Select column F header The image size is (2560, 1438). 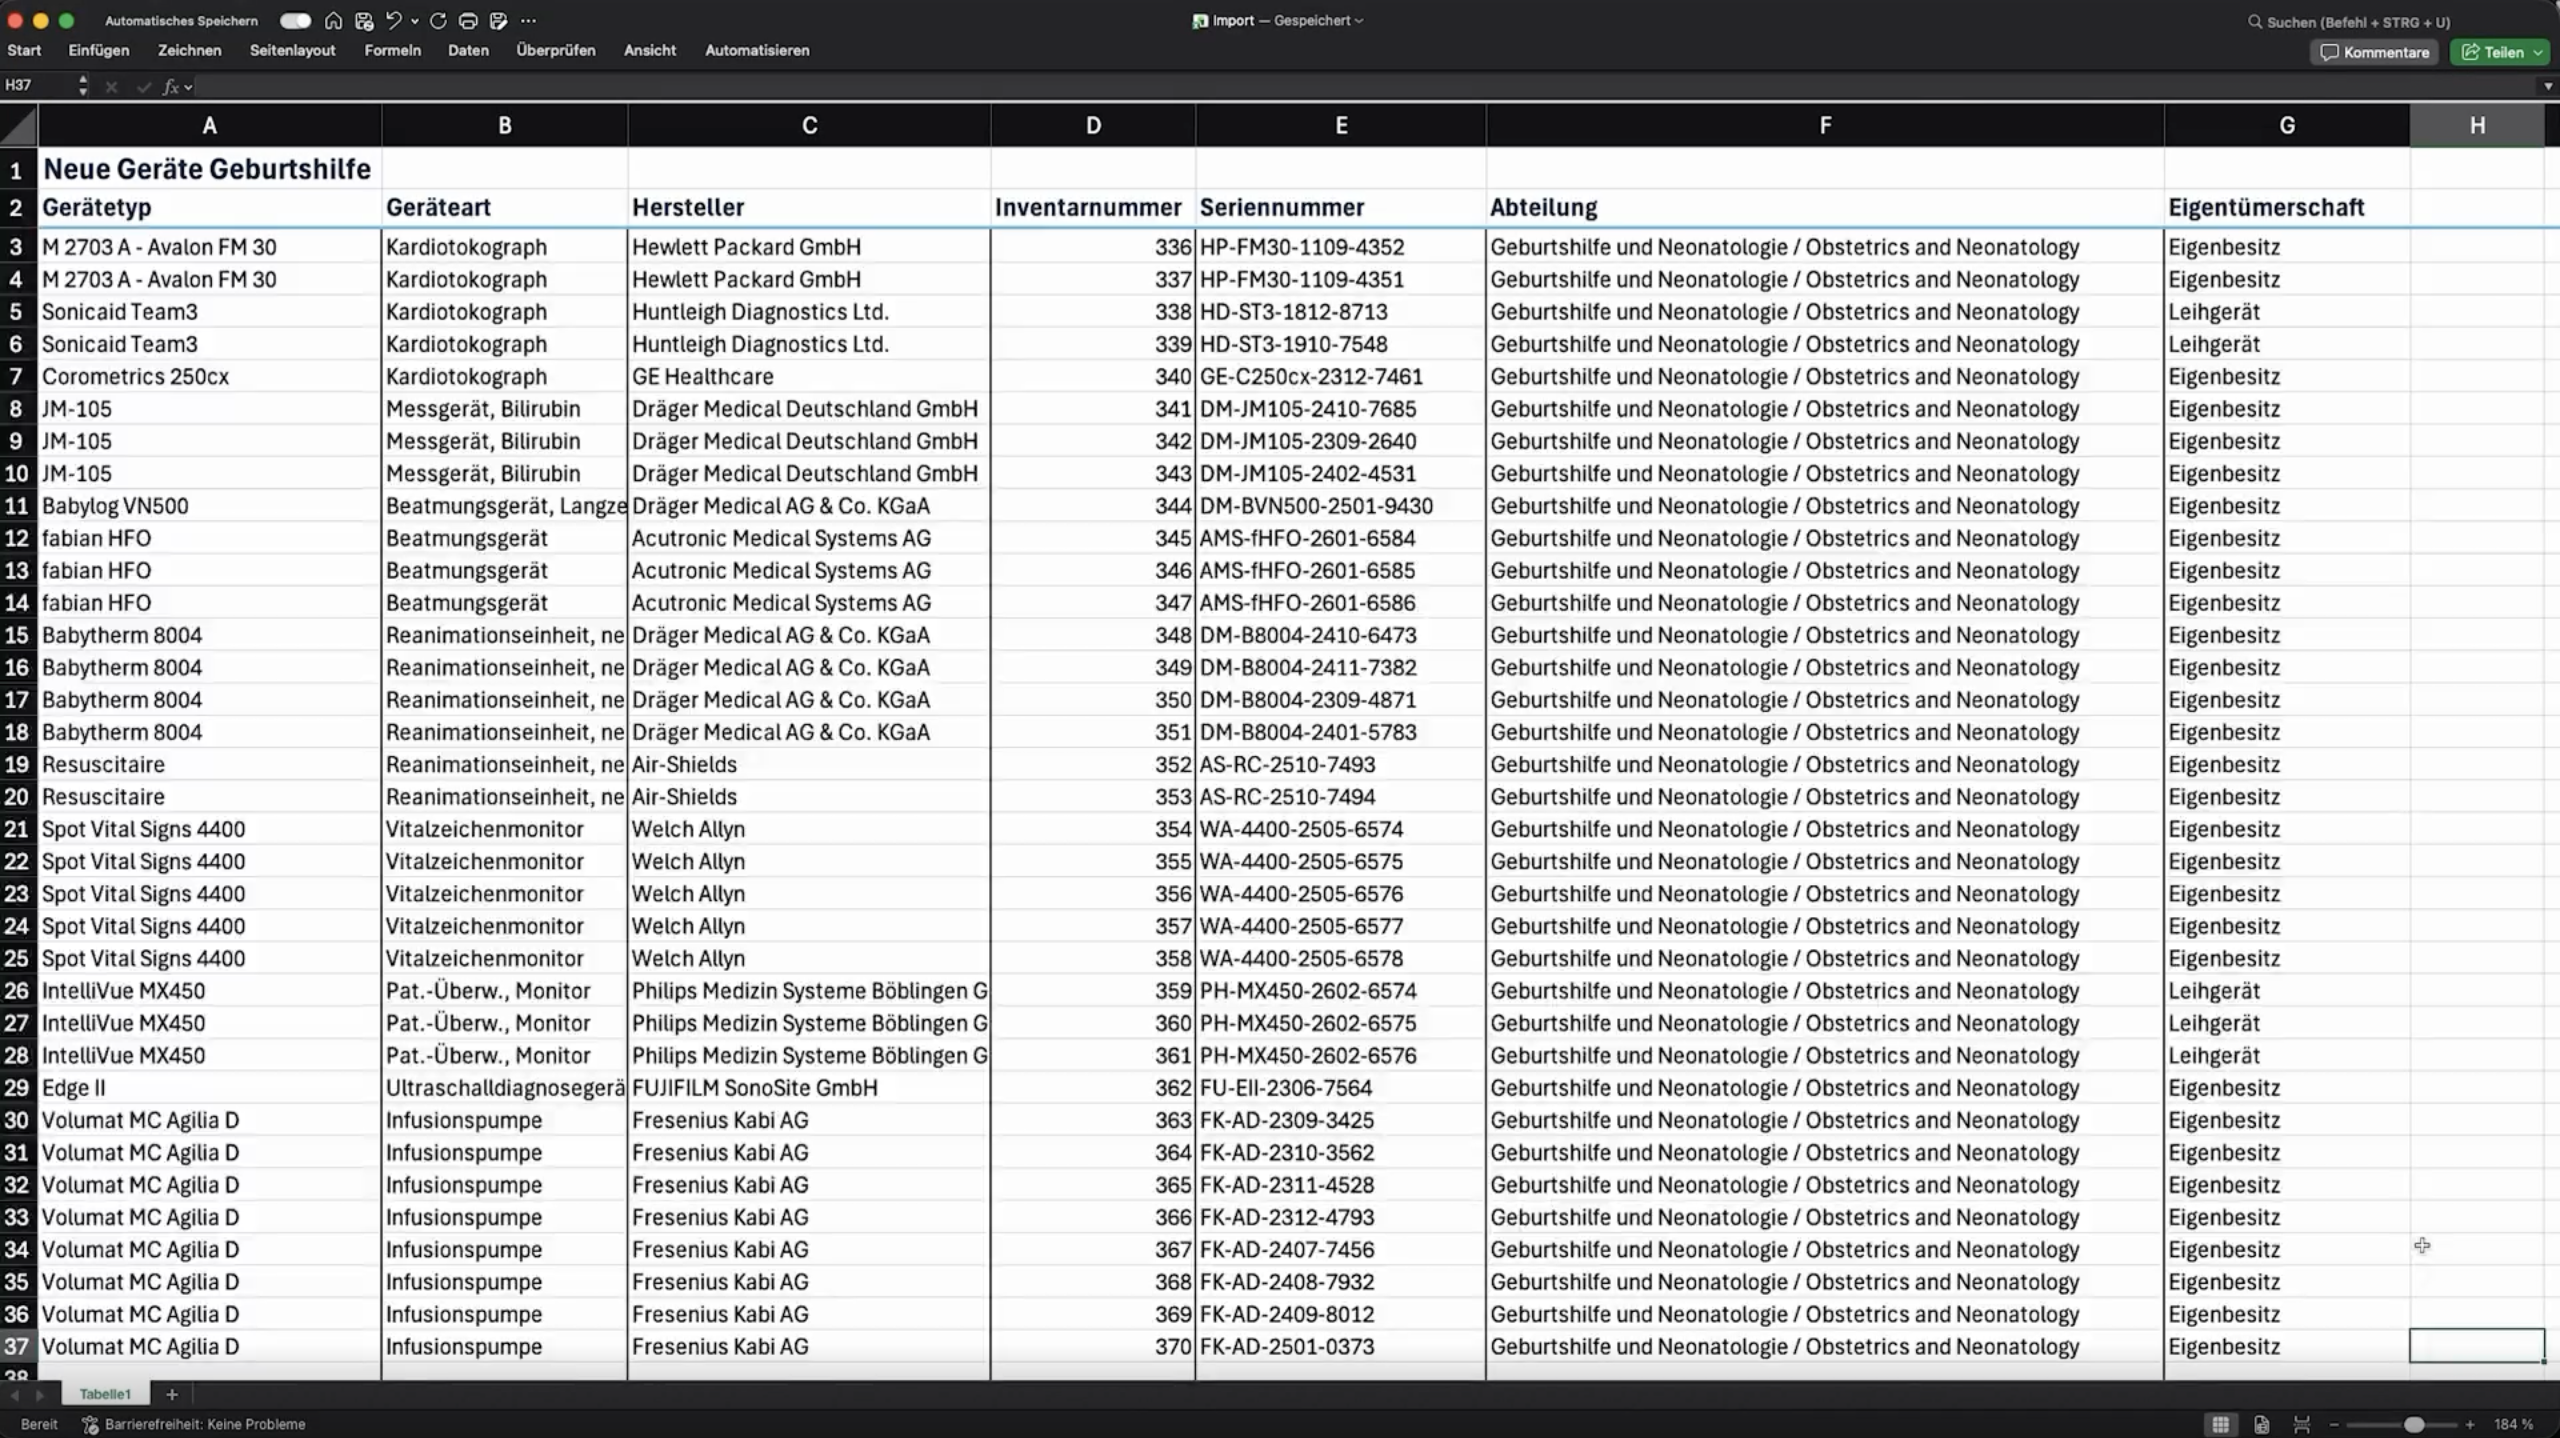pos(1825,125)
